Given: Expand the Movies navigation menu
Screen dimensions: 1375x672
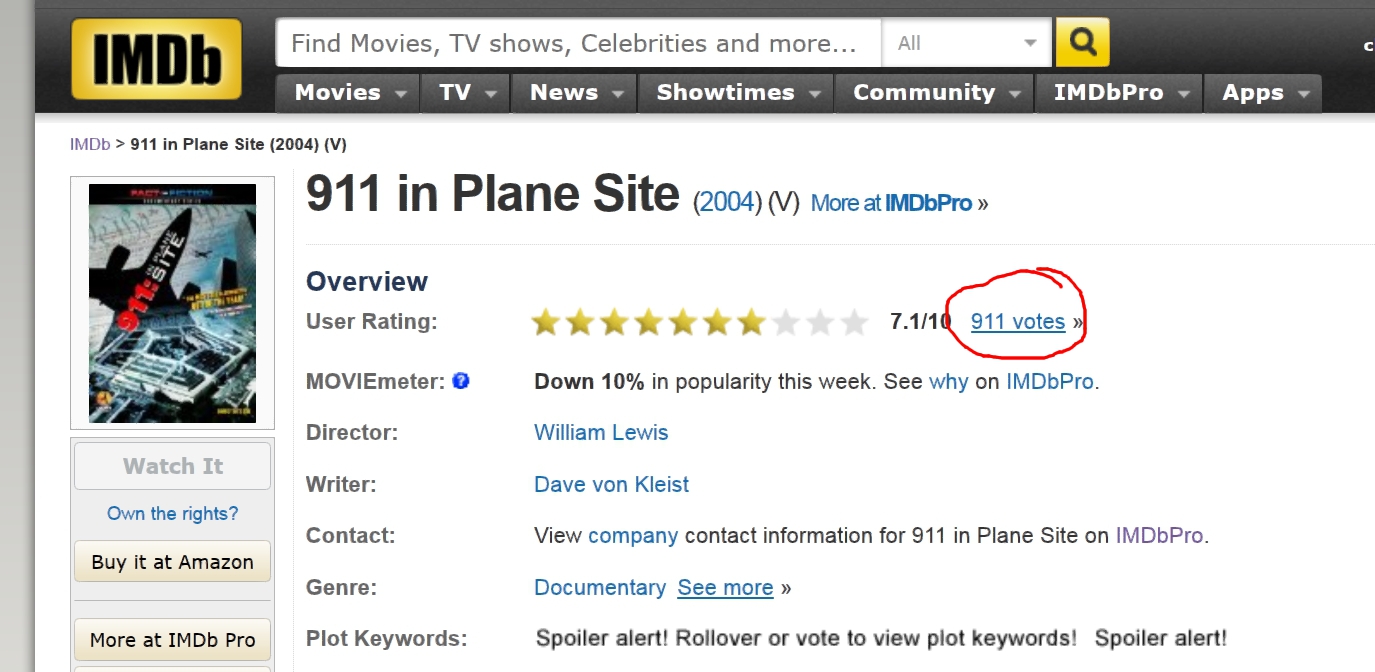Looking at the screenshot, I should (x=348, y=93).
